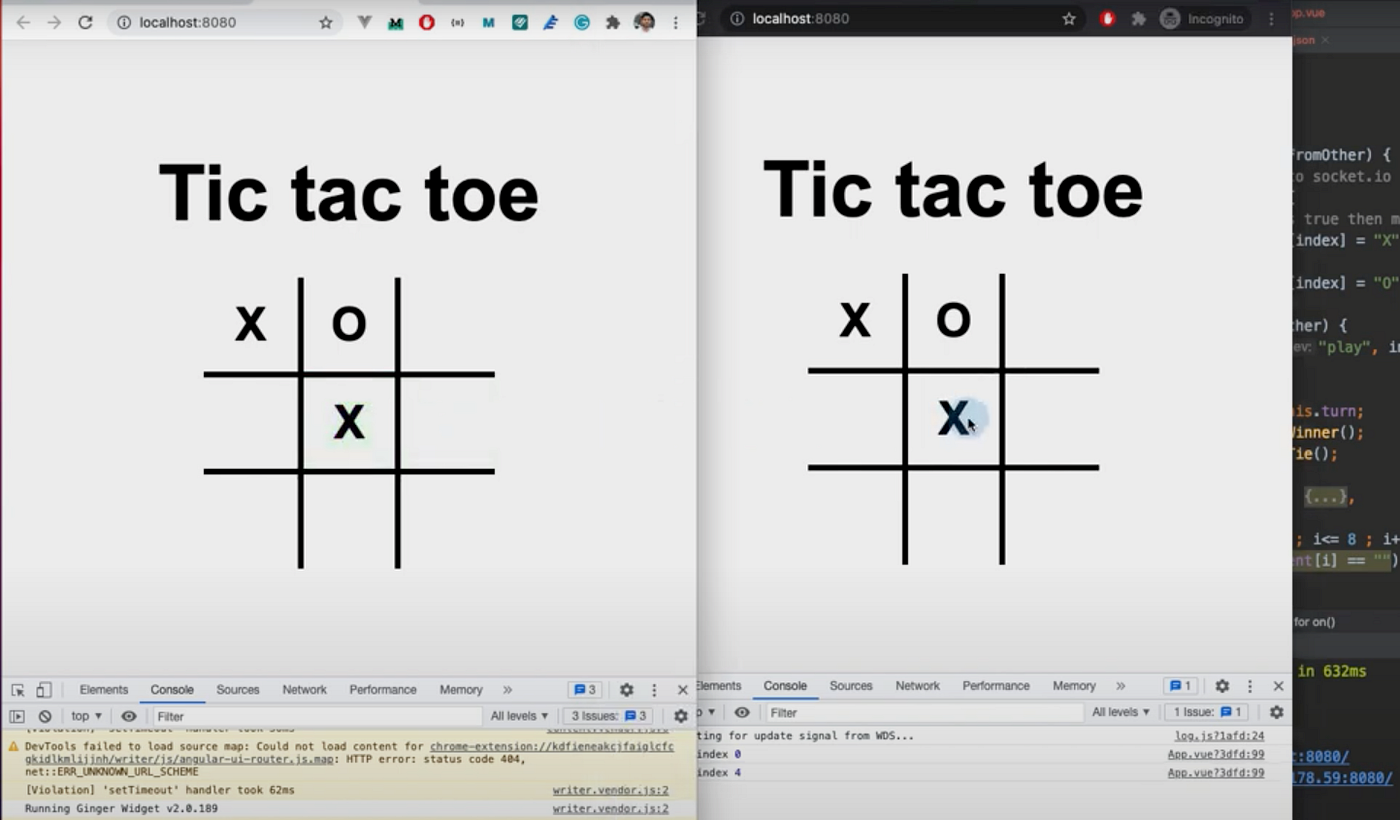The width and height of the screenshot is (1400, 820).
Task: Switch to the Network tab in right DevTools
Action: (x=917, y=686)
